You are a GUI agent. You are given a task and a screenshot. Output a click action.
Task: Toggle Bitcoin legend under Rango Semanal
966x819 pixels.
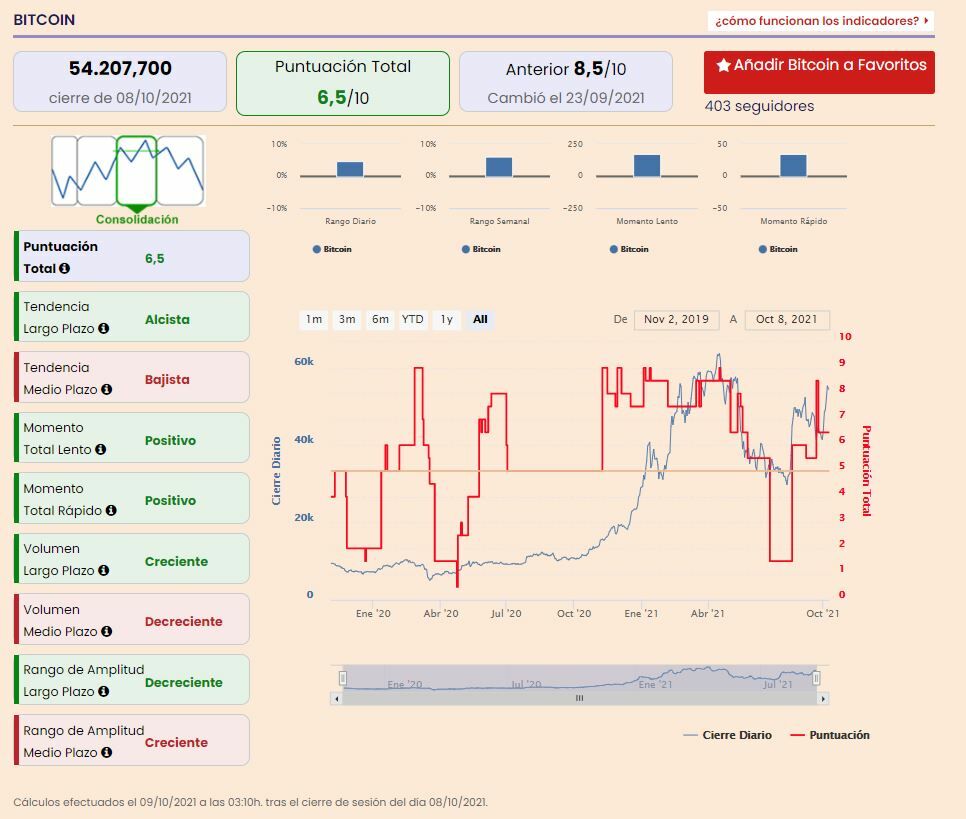(x=481, y=249)
